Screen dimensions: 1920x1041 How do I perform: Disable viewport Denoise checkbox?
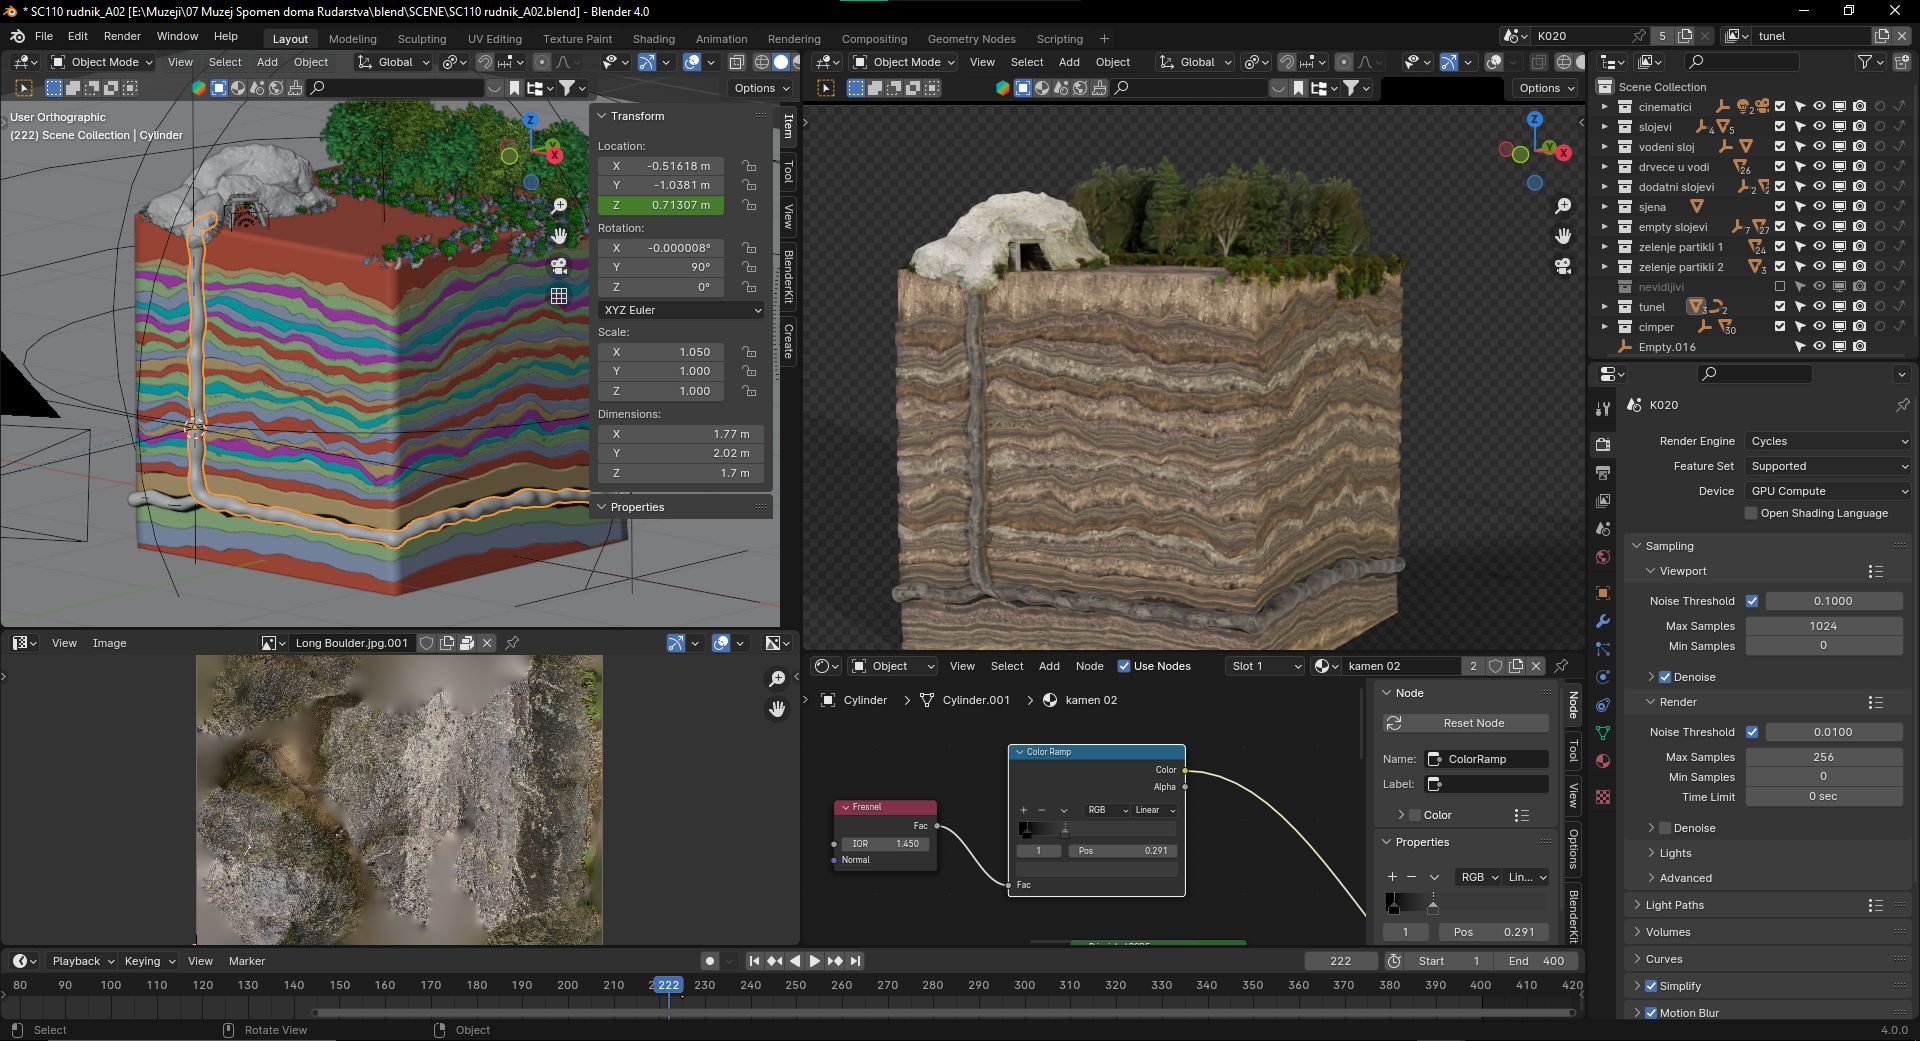point(1665,677)
